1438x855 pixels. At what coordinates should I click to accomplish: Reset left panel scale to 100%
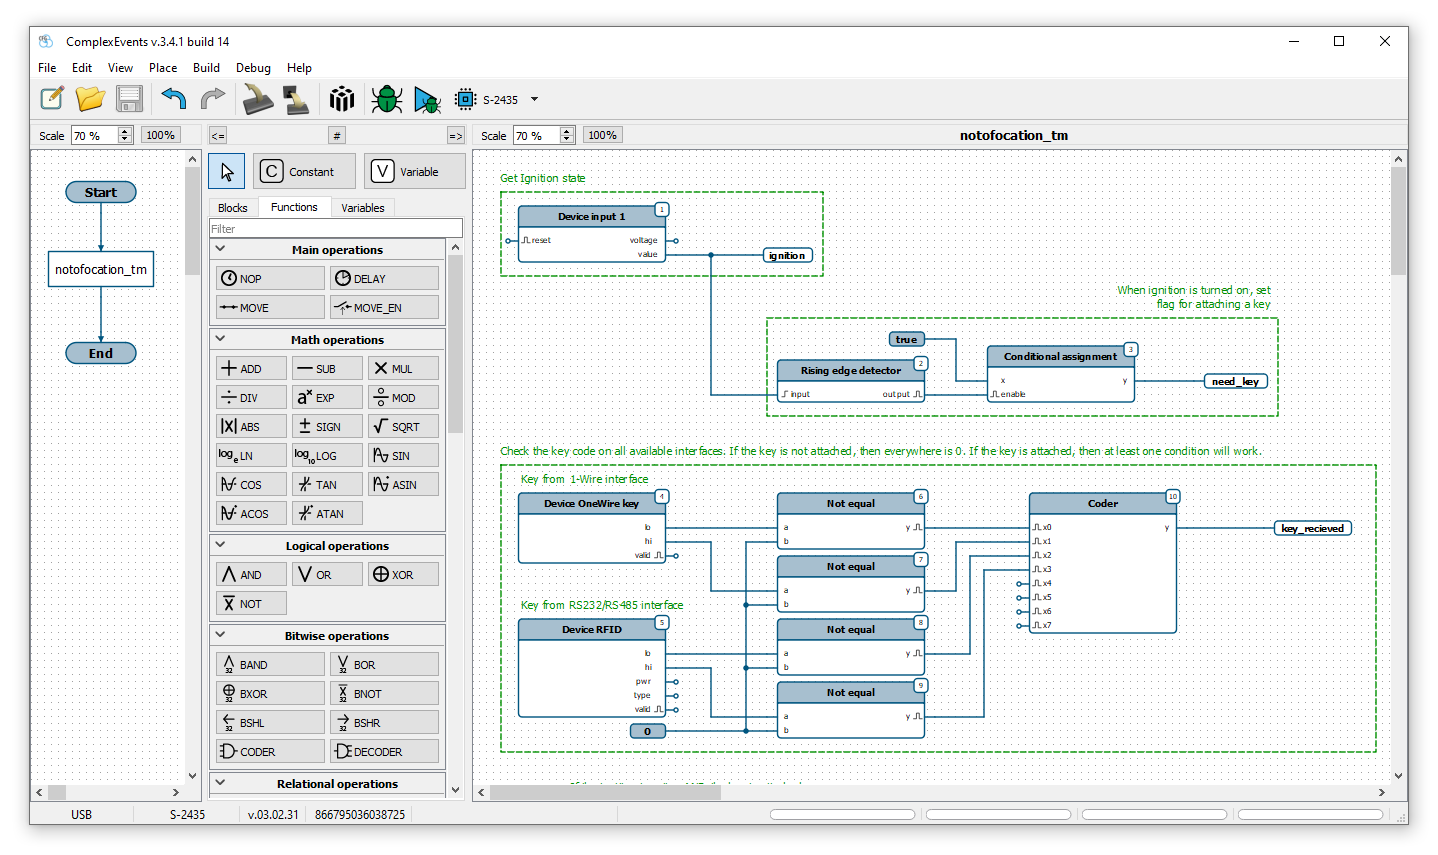160,135
